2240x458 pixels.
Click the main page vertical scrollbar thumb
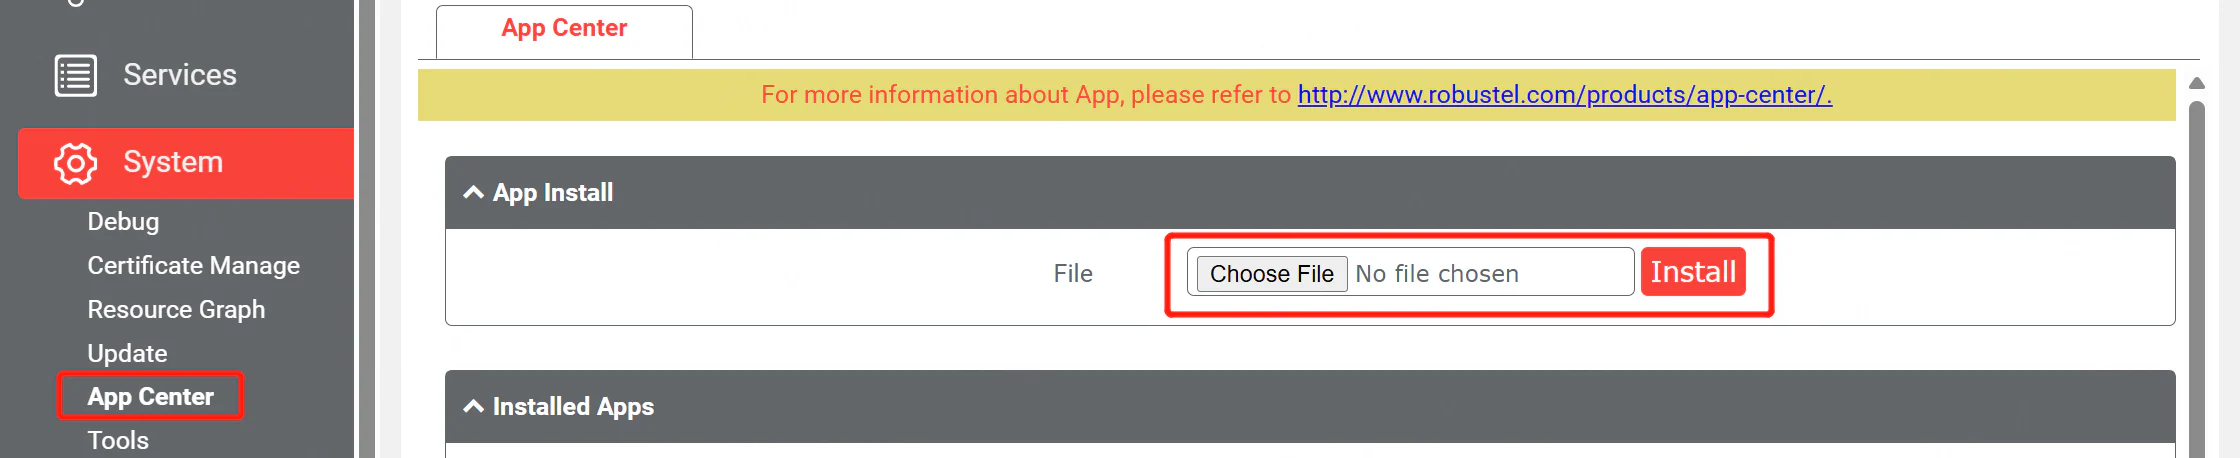[x=2197, y=280]
